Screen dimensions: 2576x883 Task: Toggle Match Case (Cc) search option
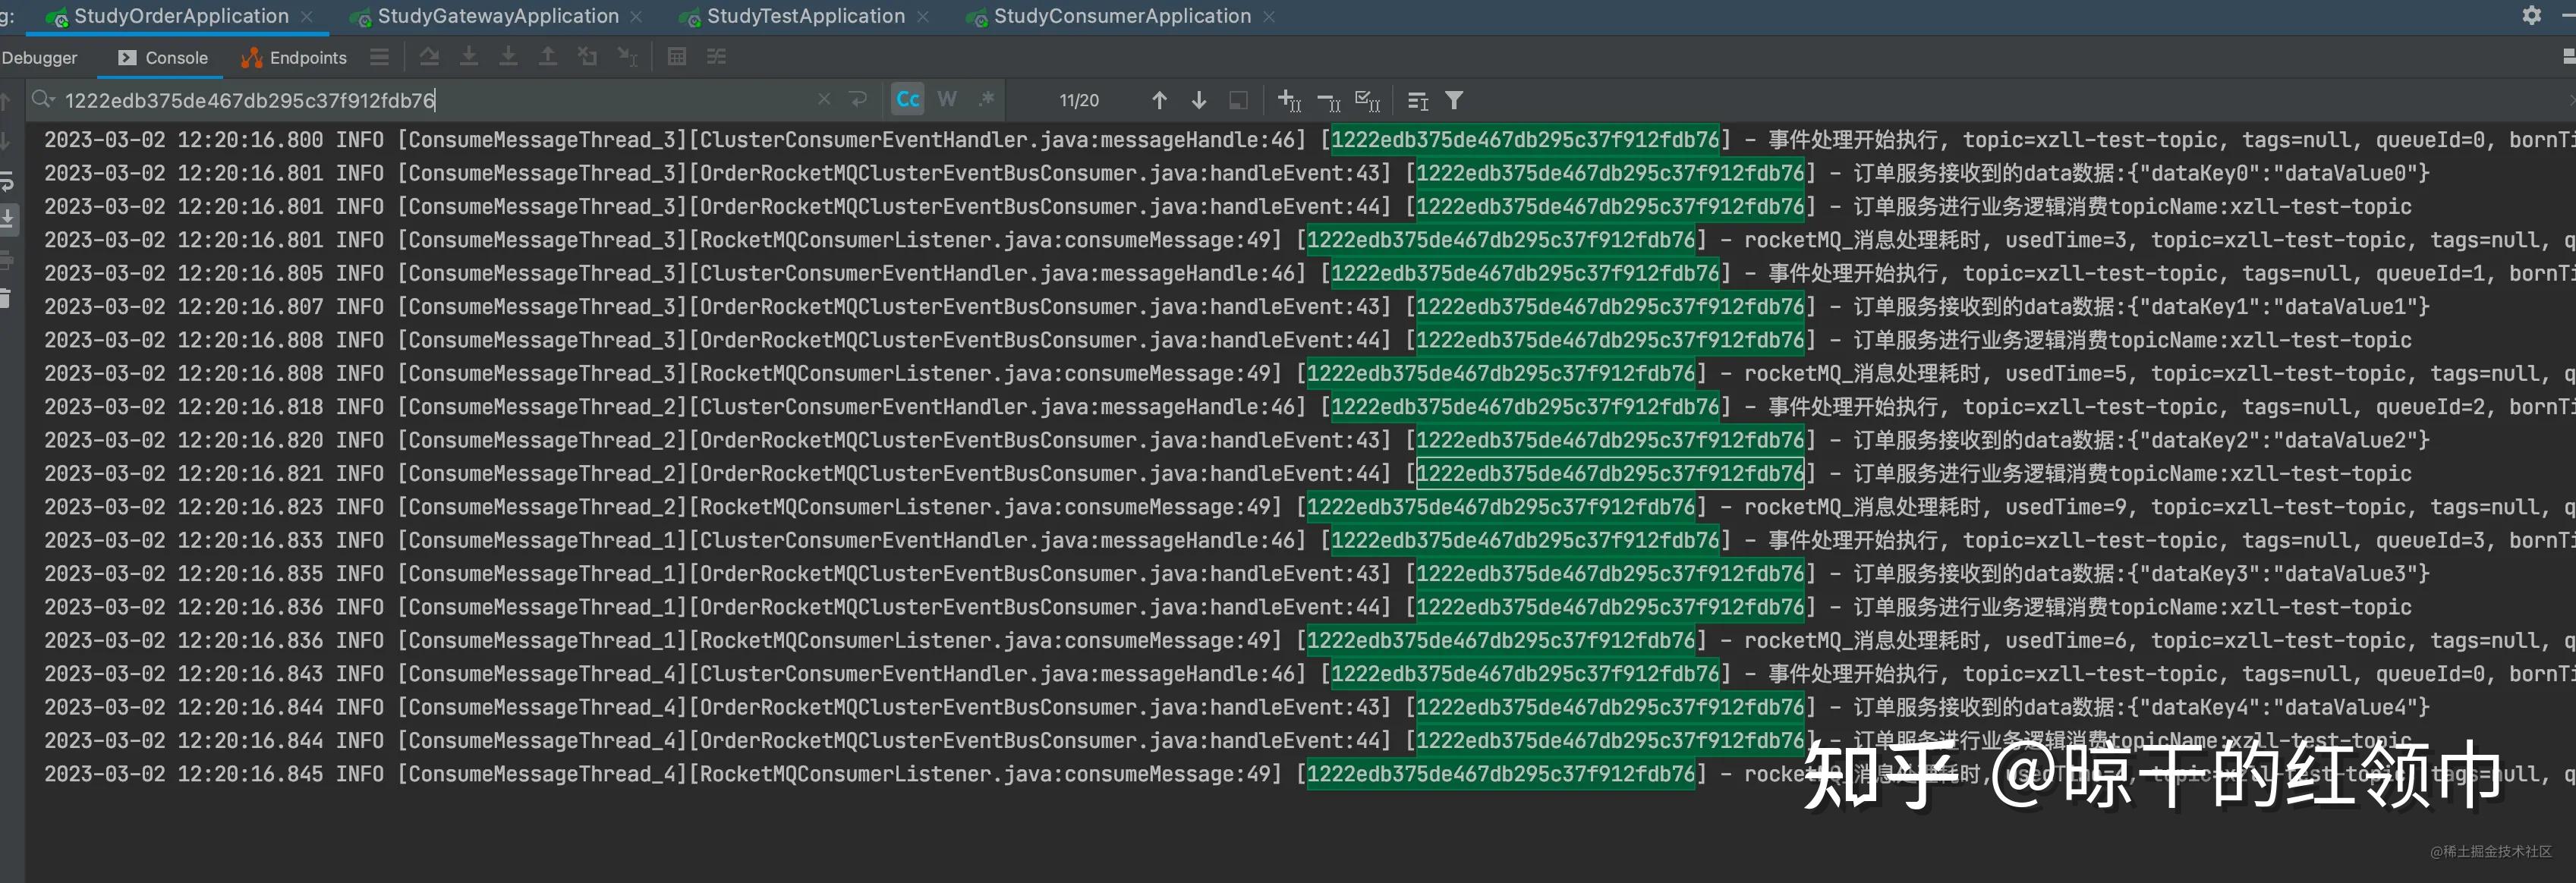(x=907, y=99)
